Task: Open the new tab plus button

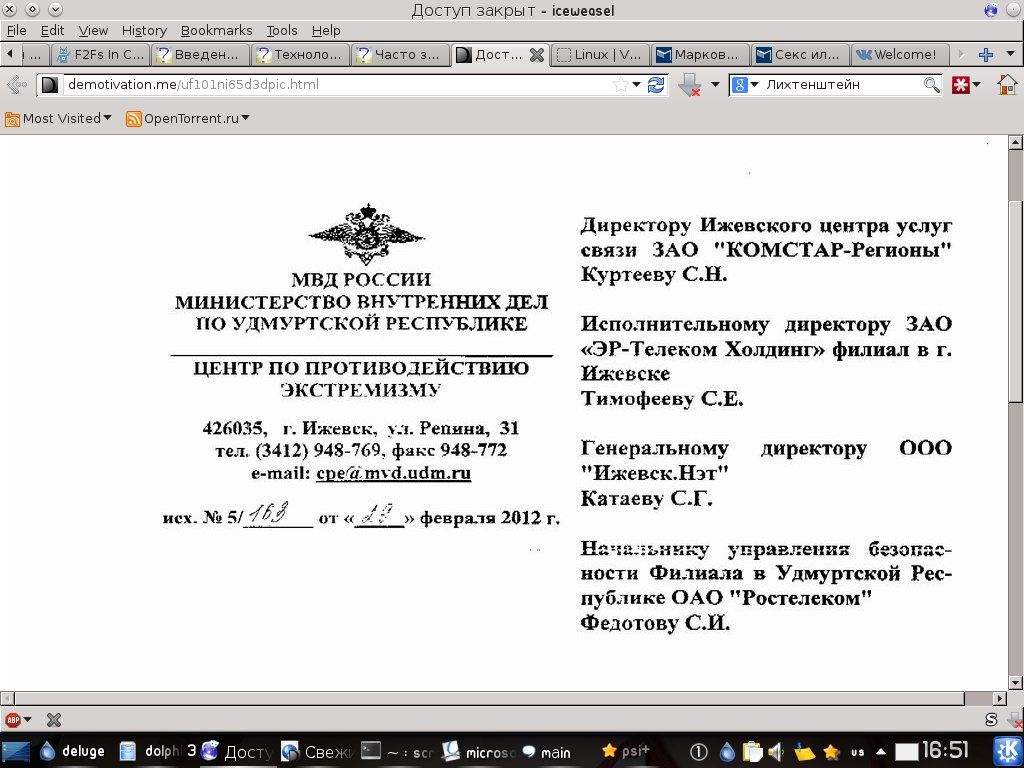Action: coord(986,55)
